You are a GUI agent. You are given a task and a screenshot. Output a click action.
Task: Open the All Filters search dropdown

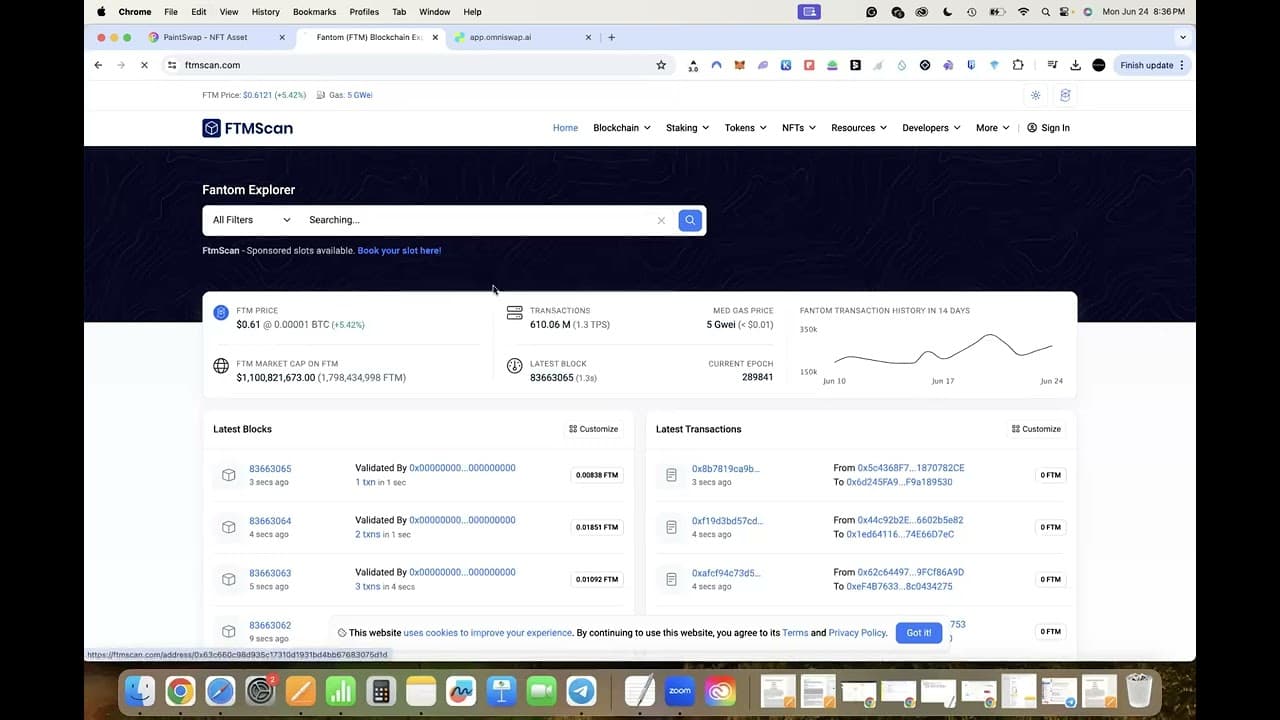[x=251, y=220]
